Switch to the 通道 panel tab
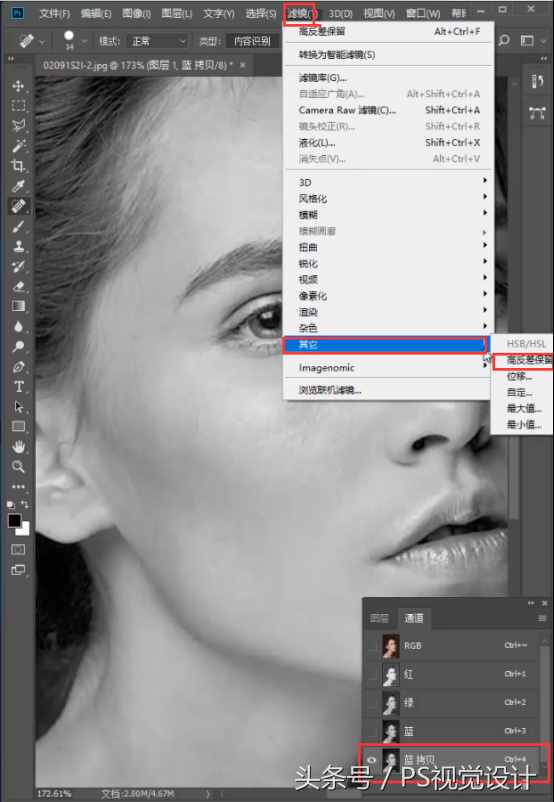The height and width of the screenshot is (802, 554). (x=414, y=618)
